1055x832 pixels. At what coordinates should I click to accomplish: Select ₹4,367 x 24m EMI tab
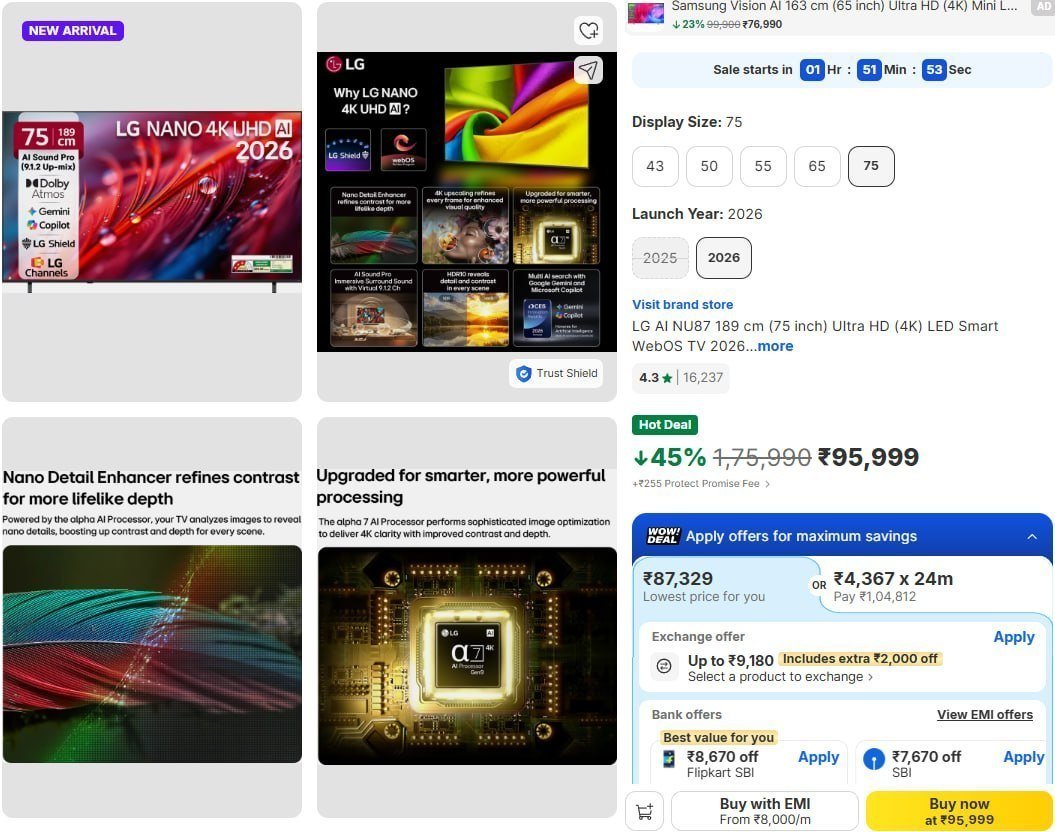pyautogui.click(x=935, y=587)
